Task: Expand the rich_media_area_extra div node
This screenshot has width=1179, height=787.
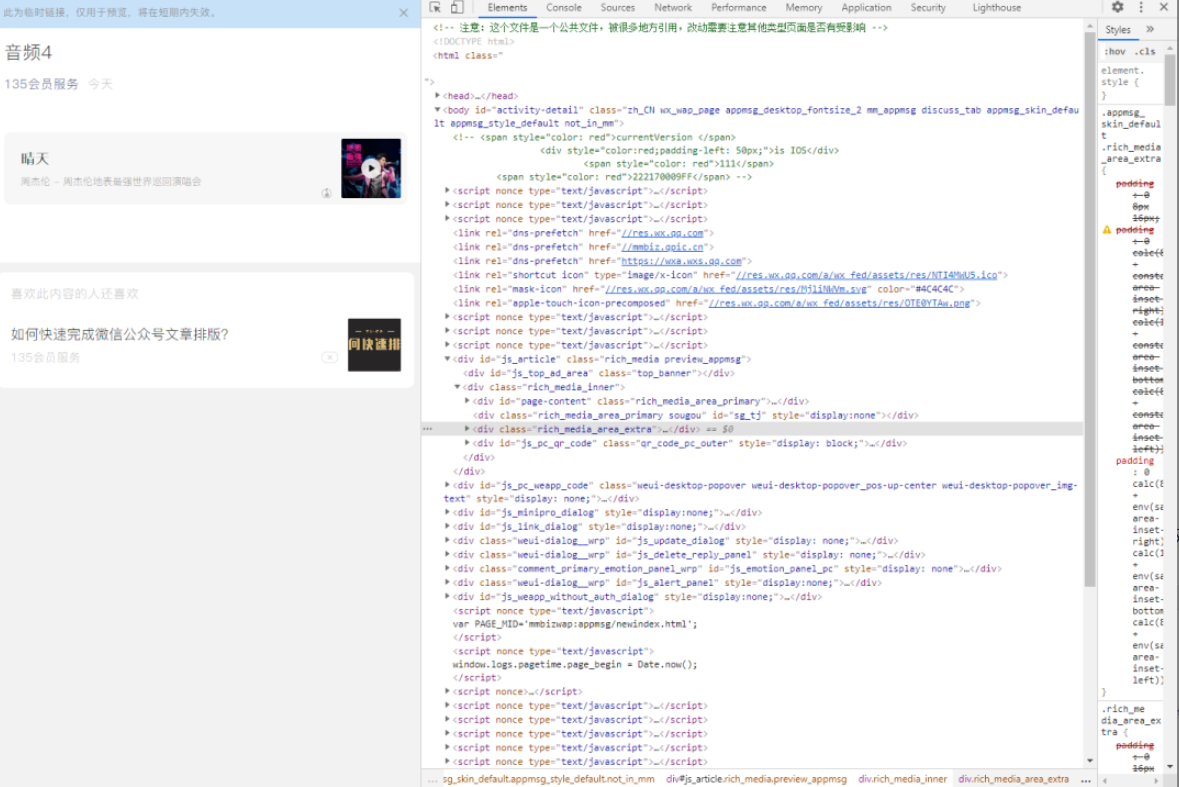Action: coord(467,429)
